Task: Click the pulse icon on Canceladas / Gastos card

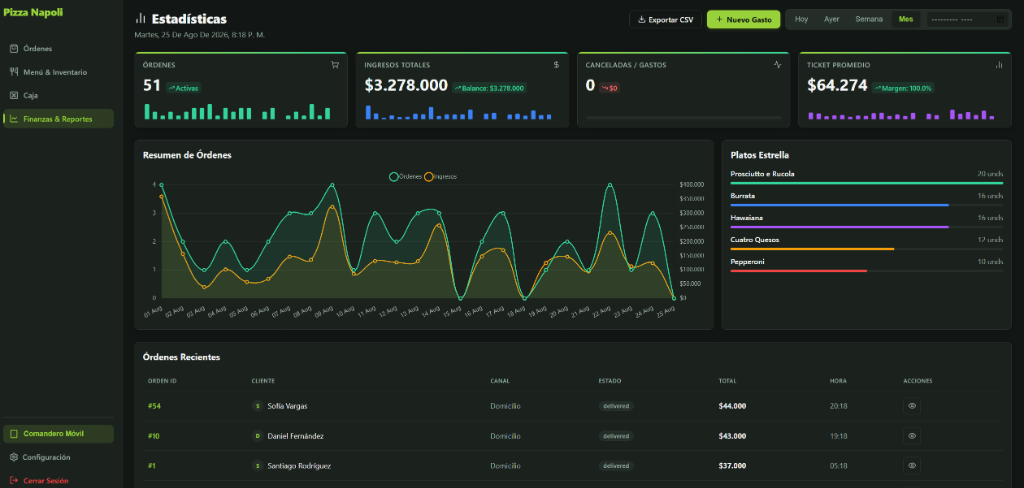Action: coord(777,65)
